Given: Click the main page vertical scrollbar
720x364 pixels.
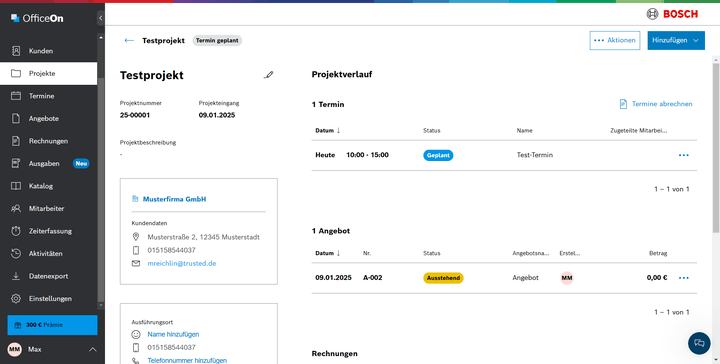Looking at the screenshot, I should click(716, 147).
